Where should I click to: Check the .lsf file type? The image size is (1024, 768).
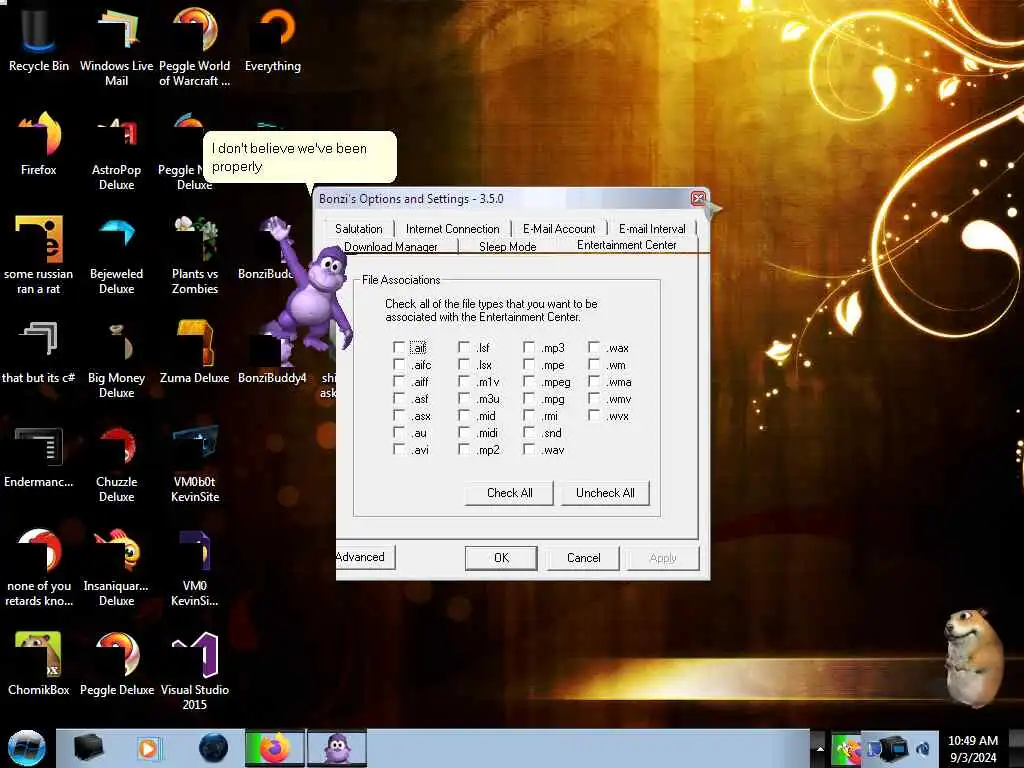[x=464, y=347]
